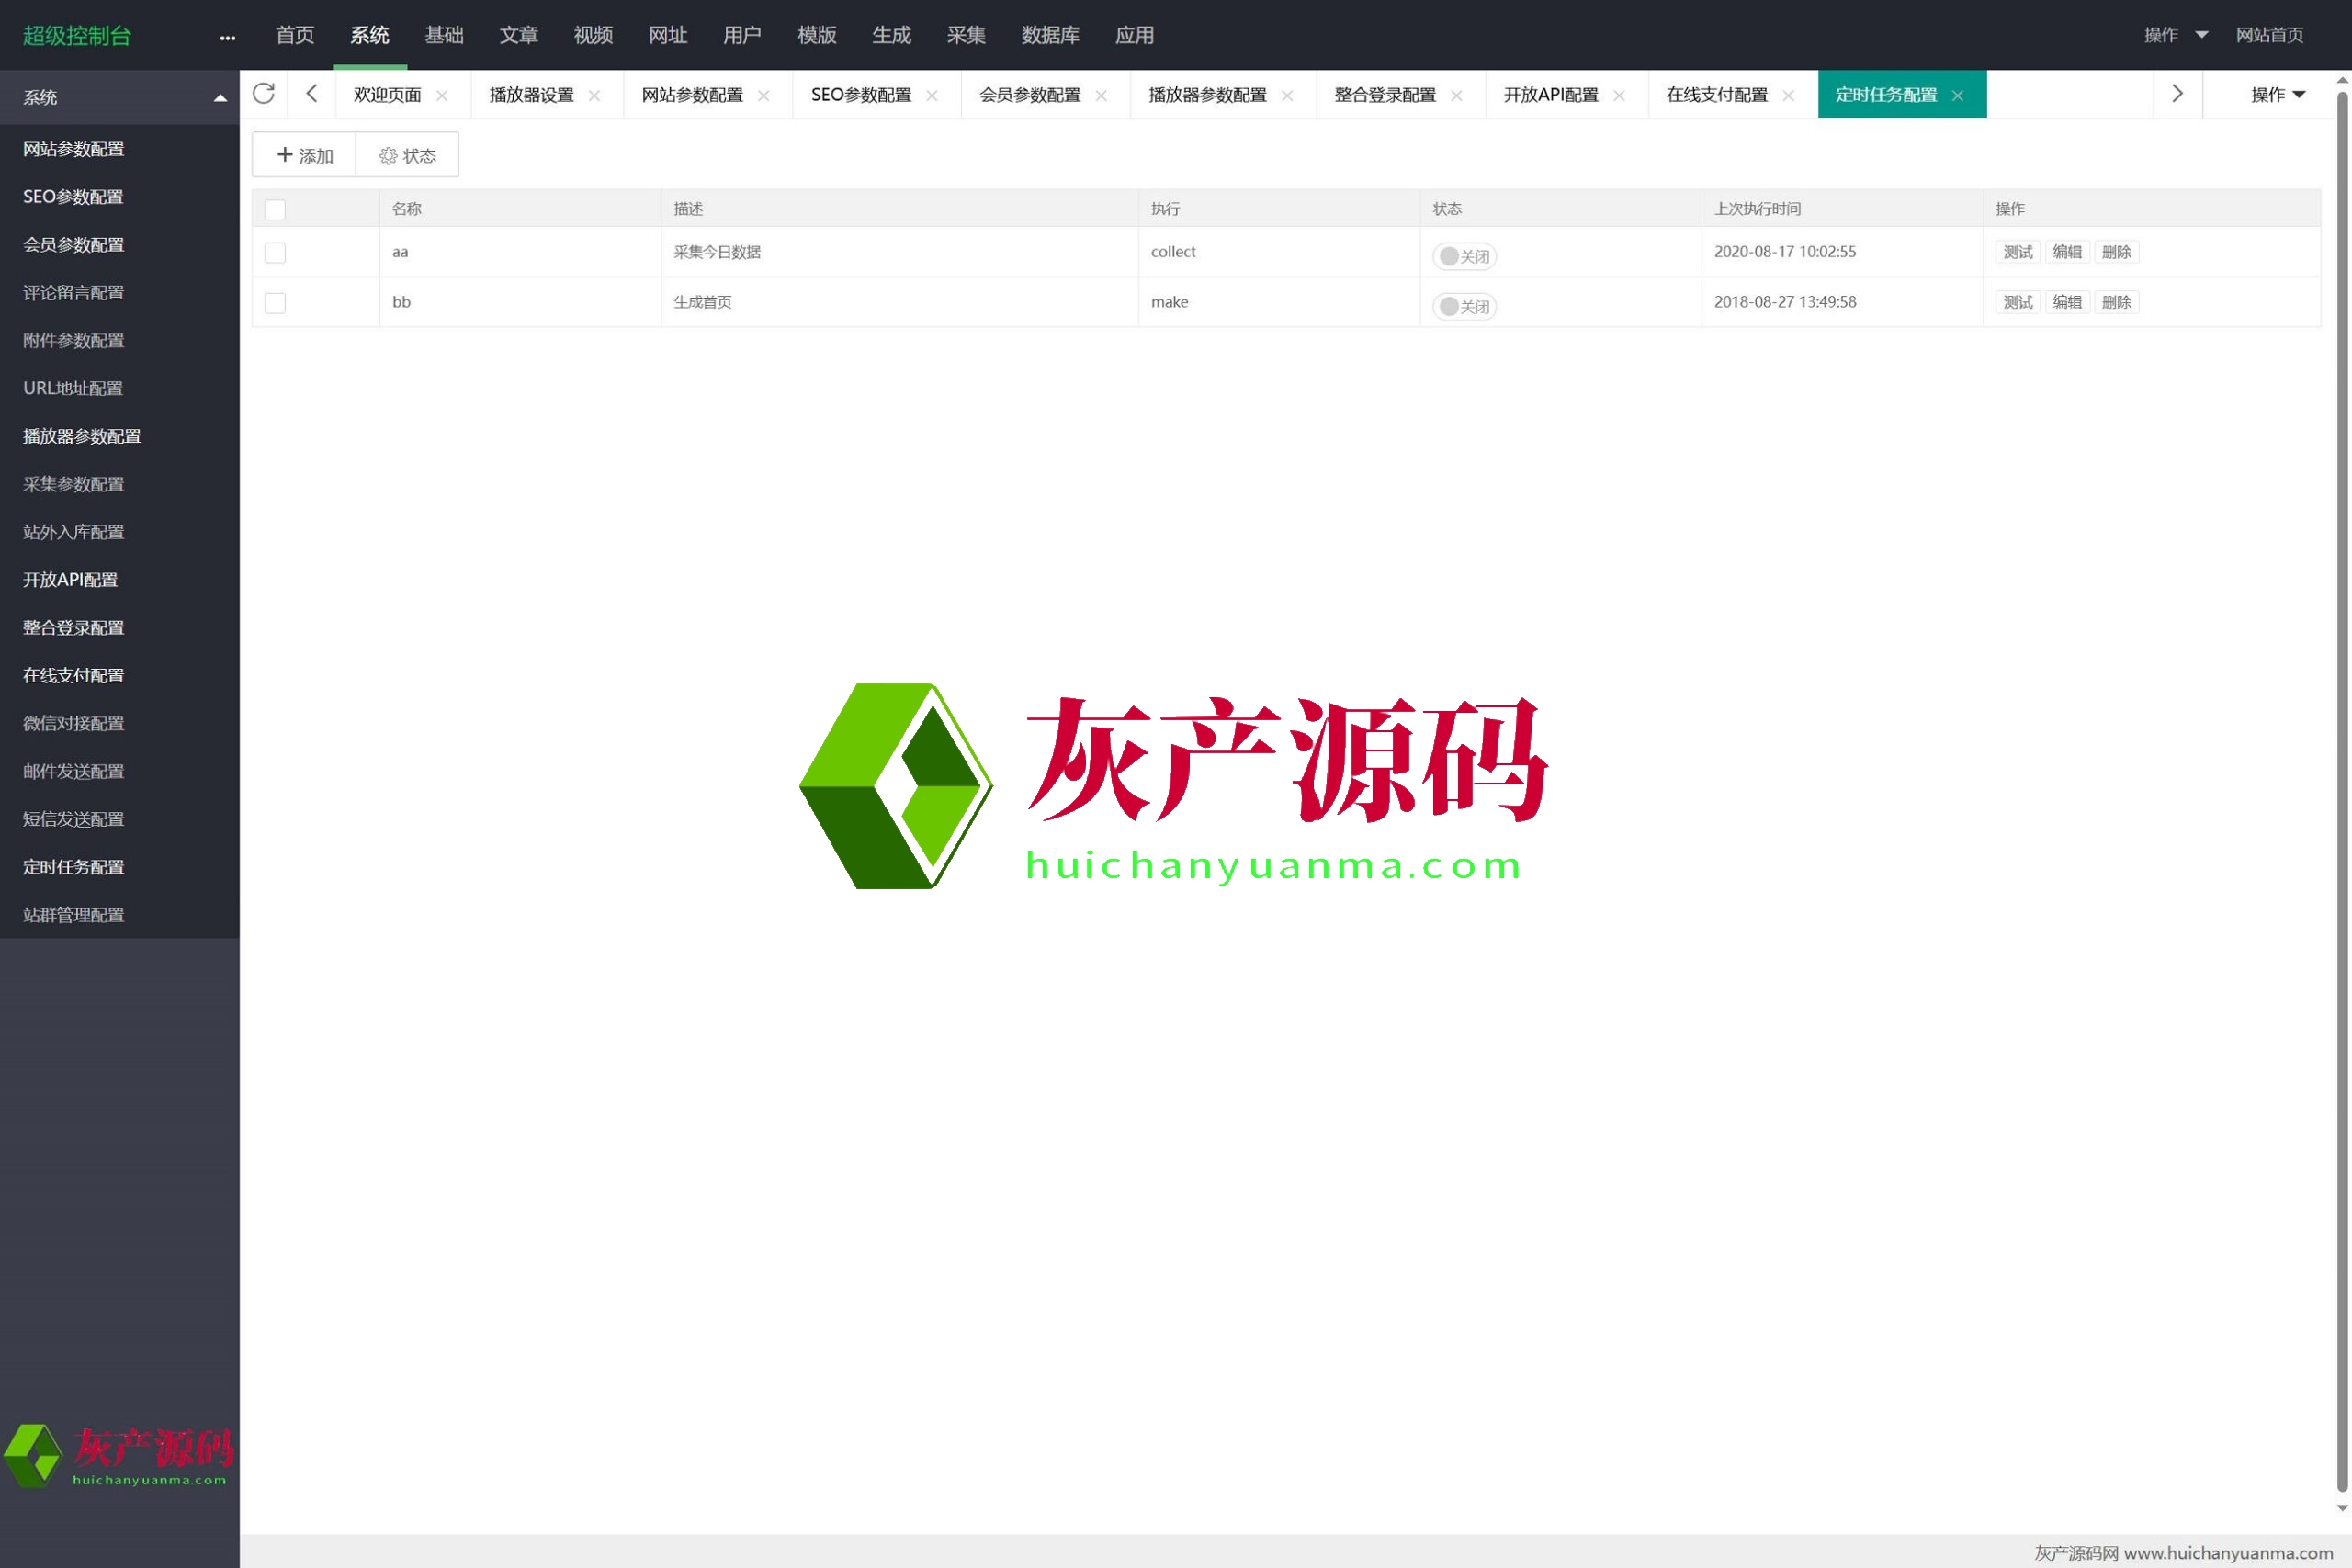The width and height of the screenshot is (2352, 1568).
Task: Open the 采集 top menu
Action: (x=965, y=35)
